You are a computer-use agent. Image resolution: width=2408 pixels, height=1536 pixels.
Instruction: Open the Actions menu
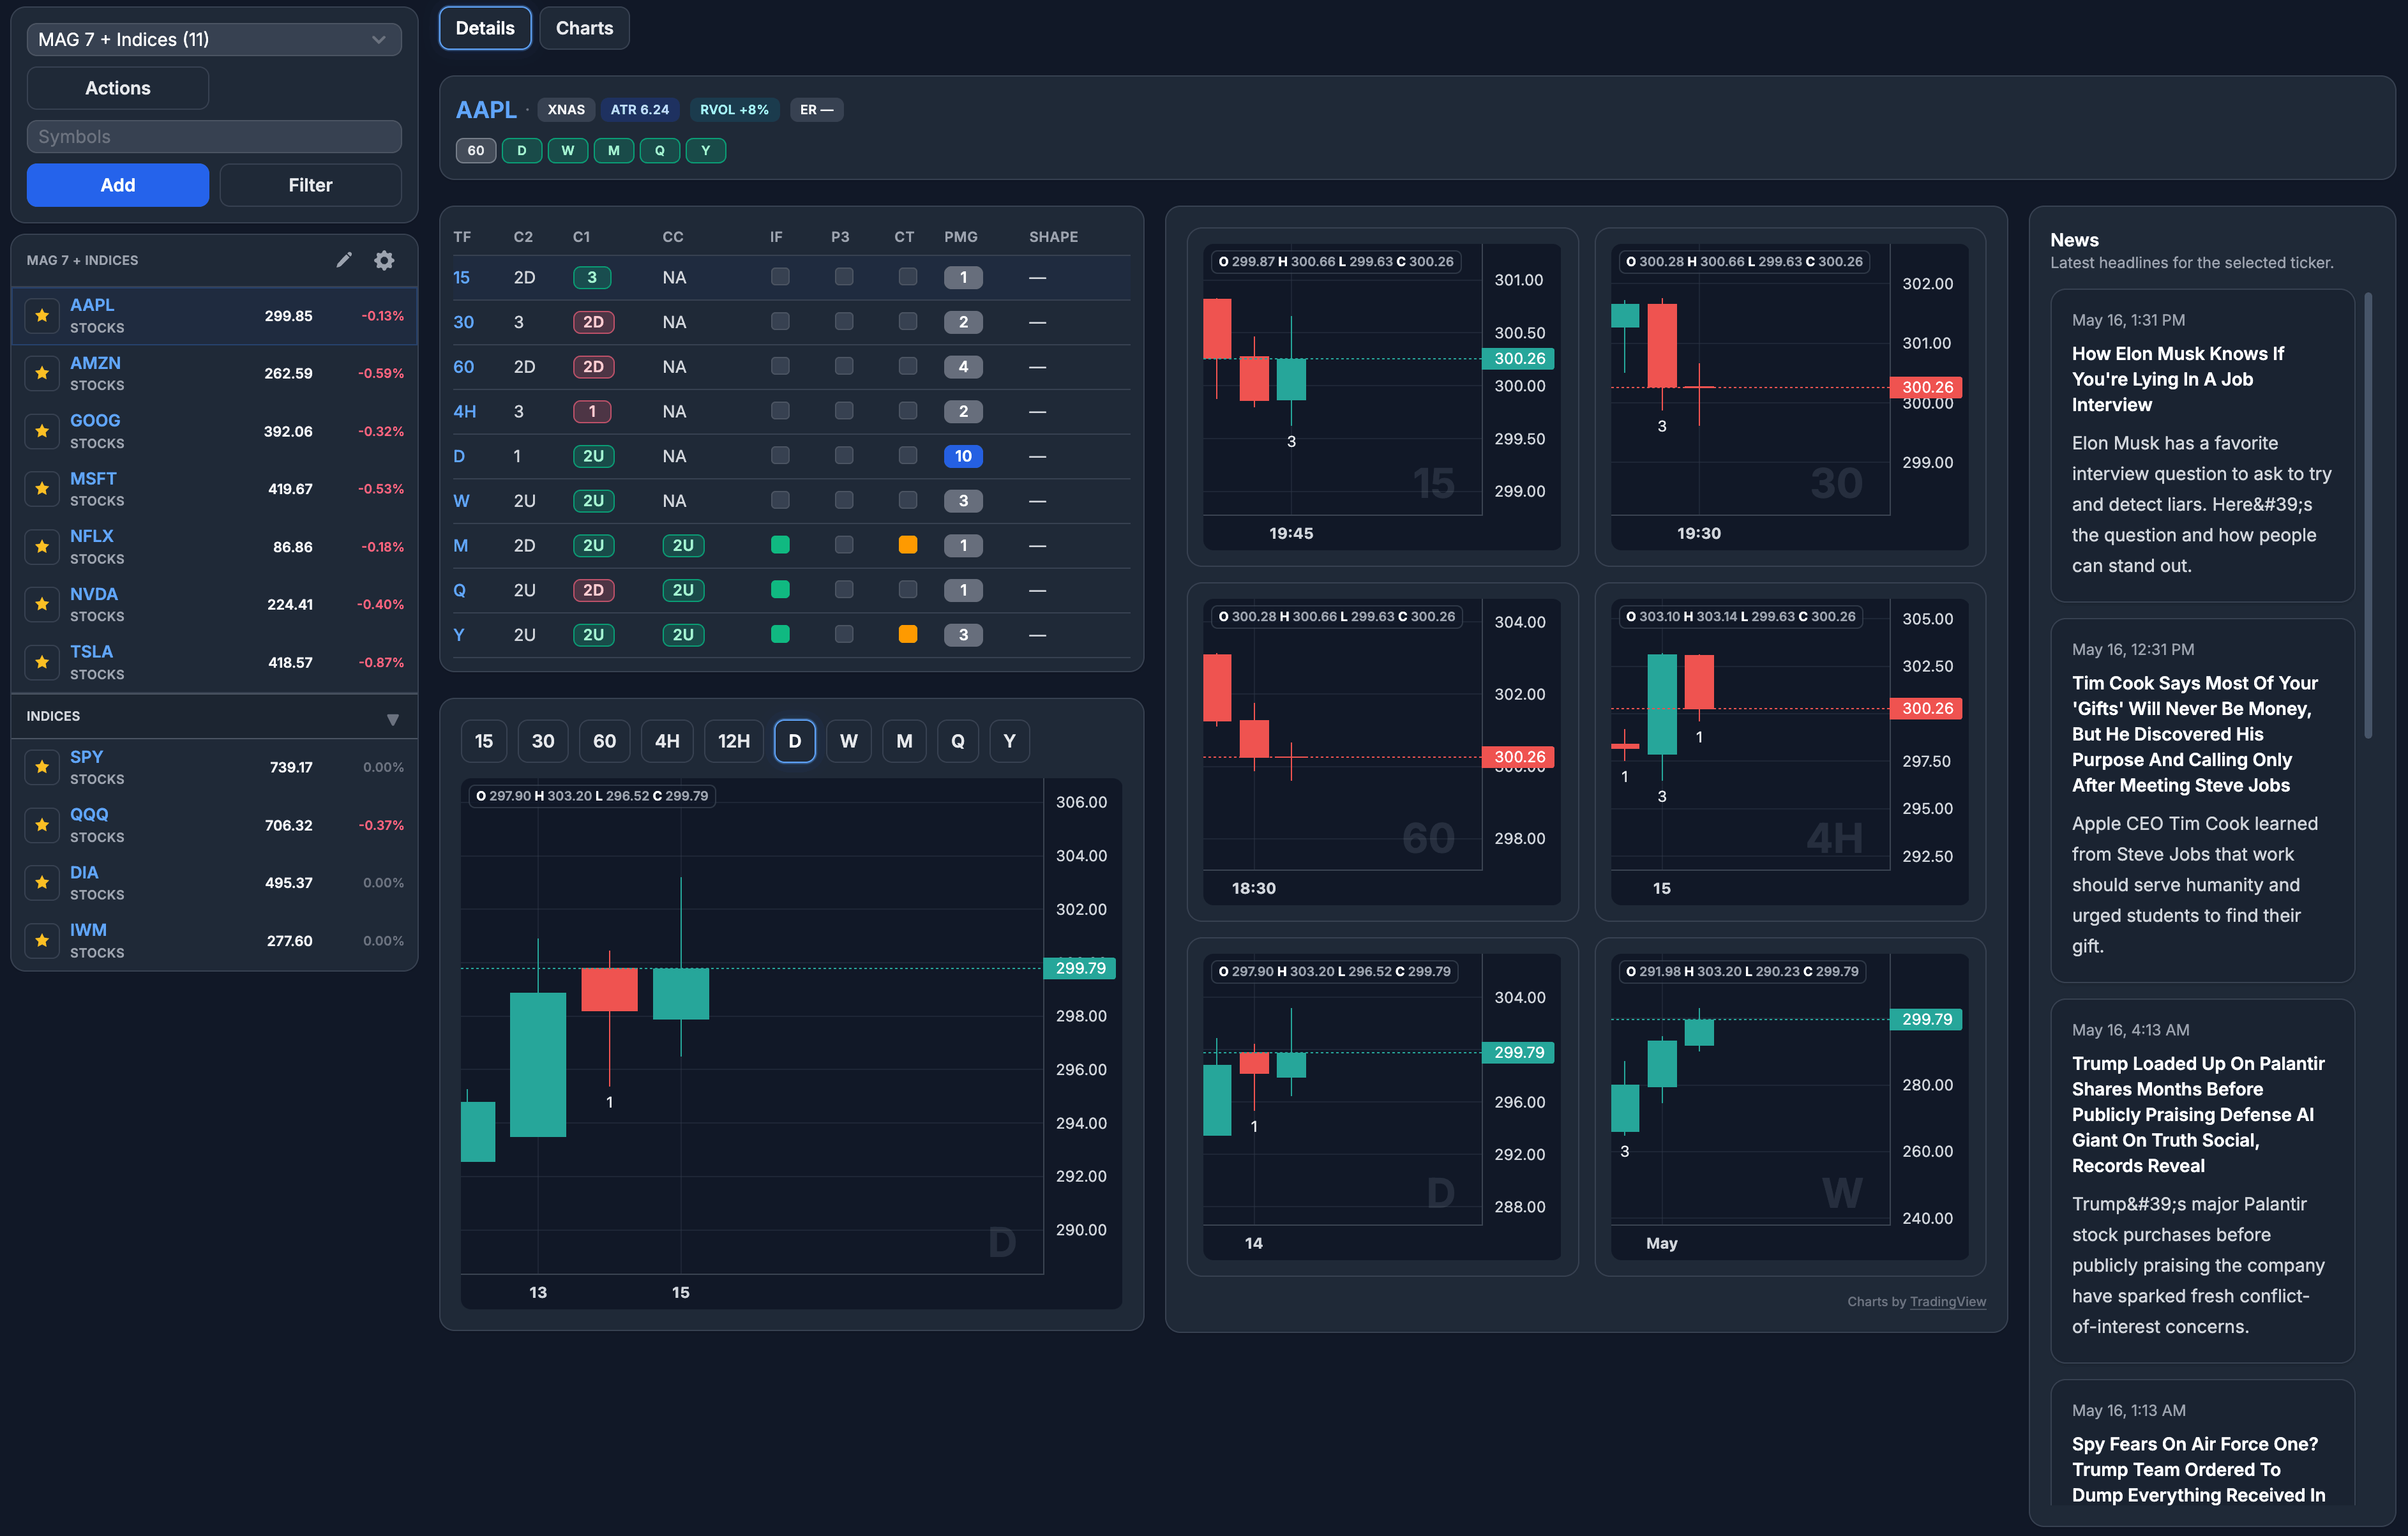118,88
